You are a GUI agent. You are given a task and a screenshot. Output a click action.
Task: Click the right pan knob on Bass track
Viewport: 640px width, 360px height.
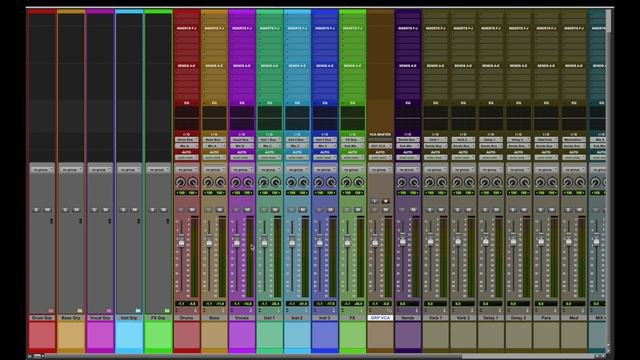point(220,182)
